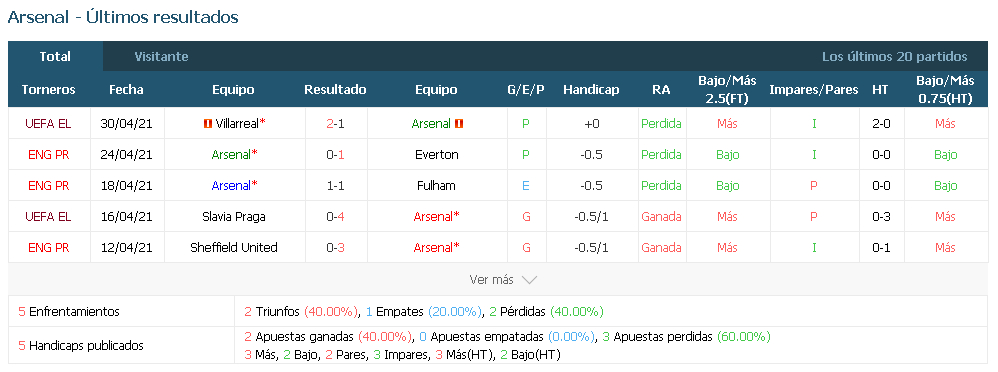Image resolution: width=998 pixels, height=372 pixels.
Task: Open Los últimos 20 partidos selector
Action: (894, 57)
